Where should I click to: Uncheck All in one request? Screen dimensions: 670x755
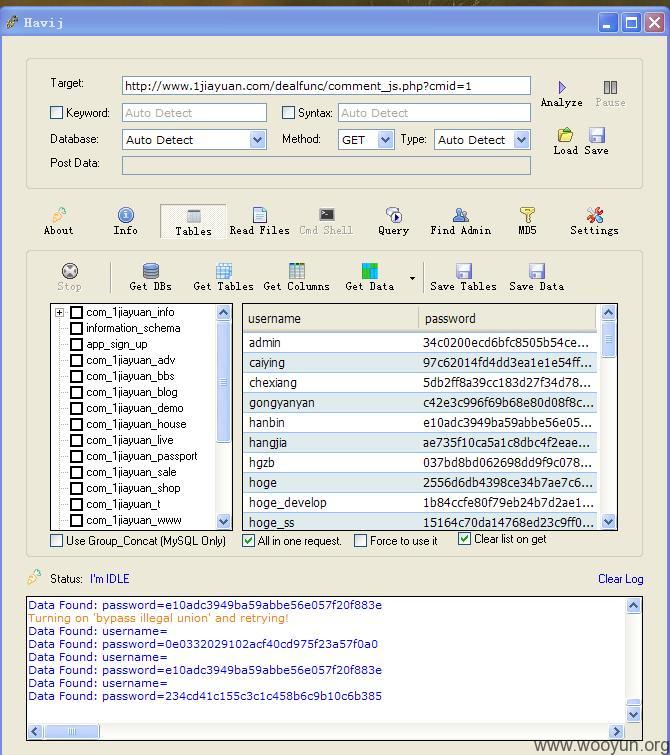pos(249,541)
